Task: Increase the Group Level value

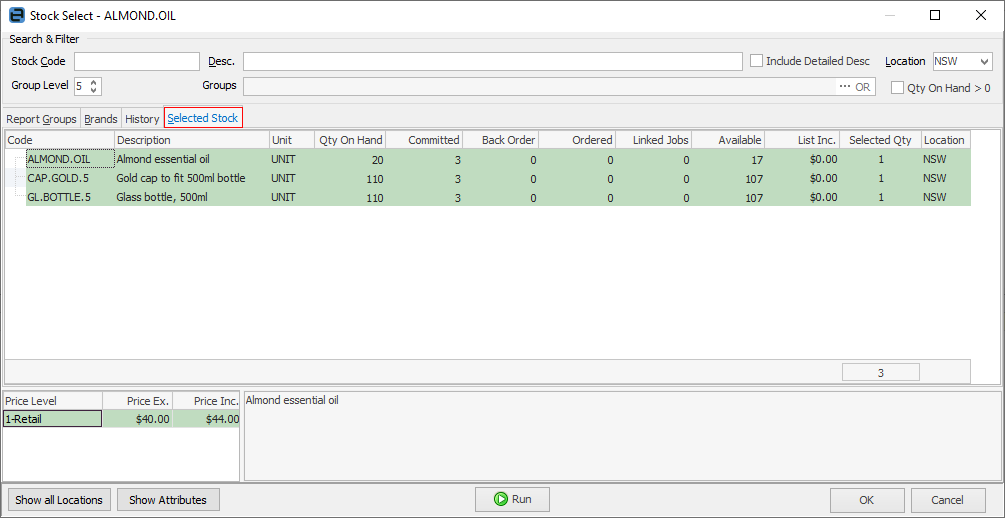Action: point(95,82)
